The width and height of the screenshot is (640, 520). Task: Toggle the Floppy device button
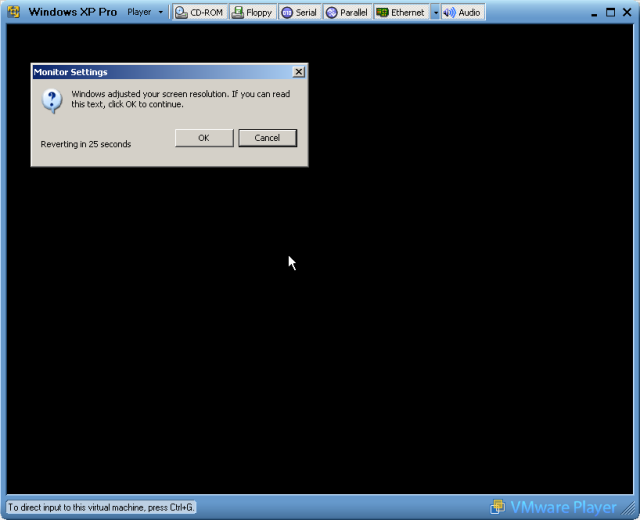click(x=252, y=13)
